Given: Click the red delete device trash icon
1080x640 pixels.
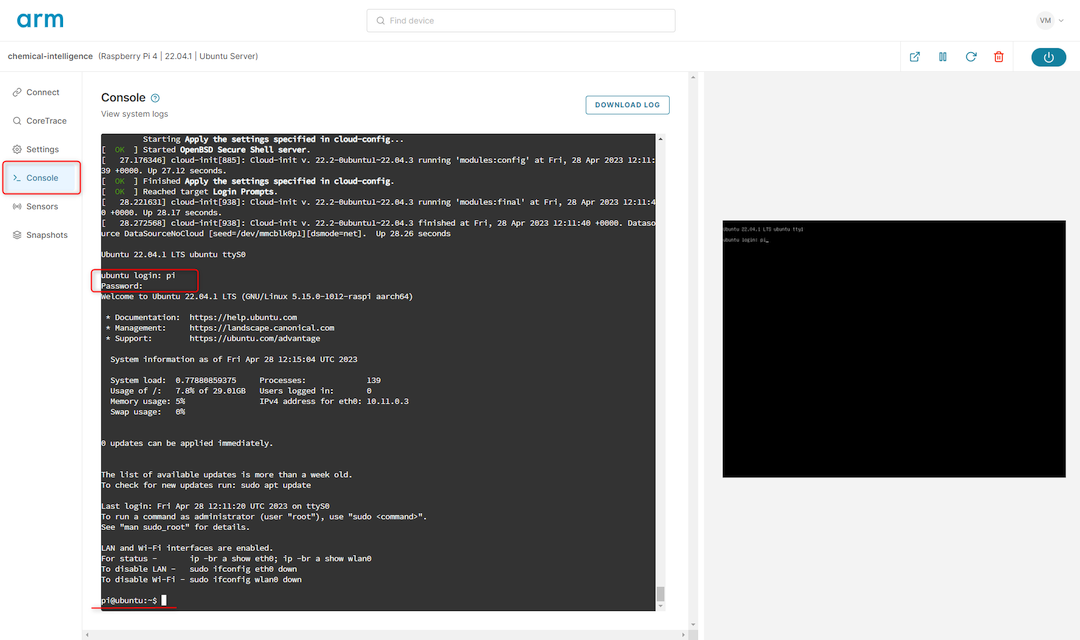Looking at the screenshot, I should (x=998, y=57).
